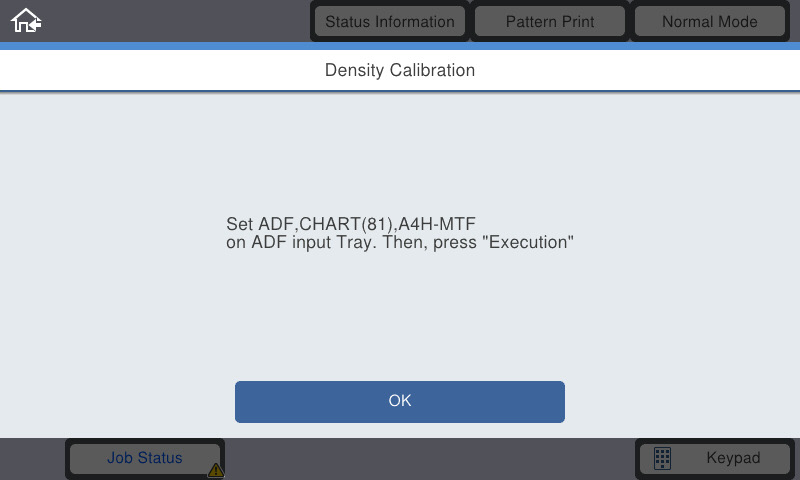Confirm with the blue OK button

[399, 401]
